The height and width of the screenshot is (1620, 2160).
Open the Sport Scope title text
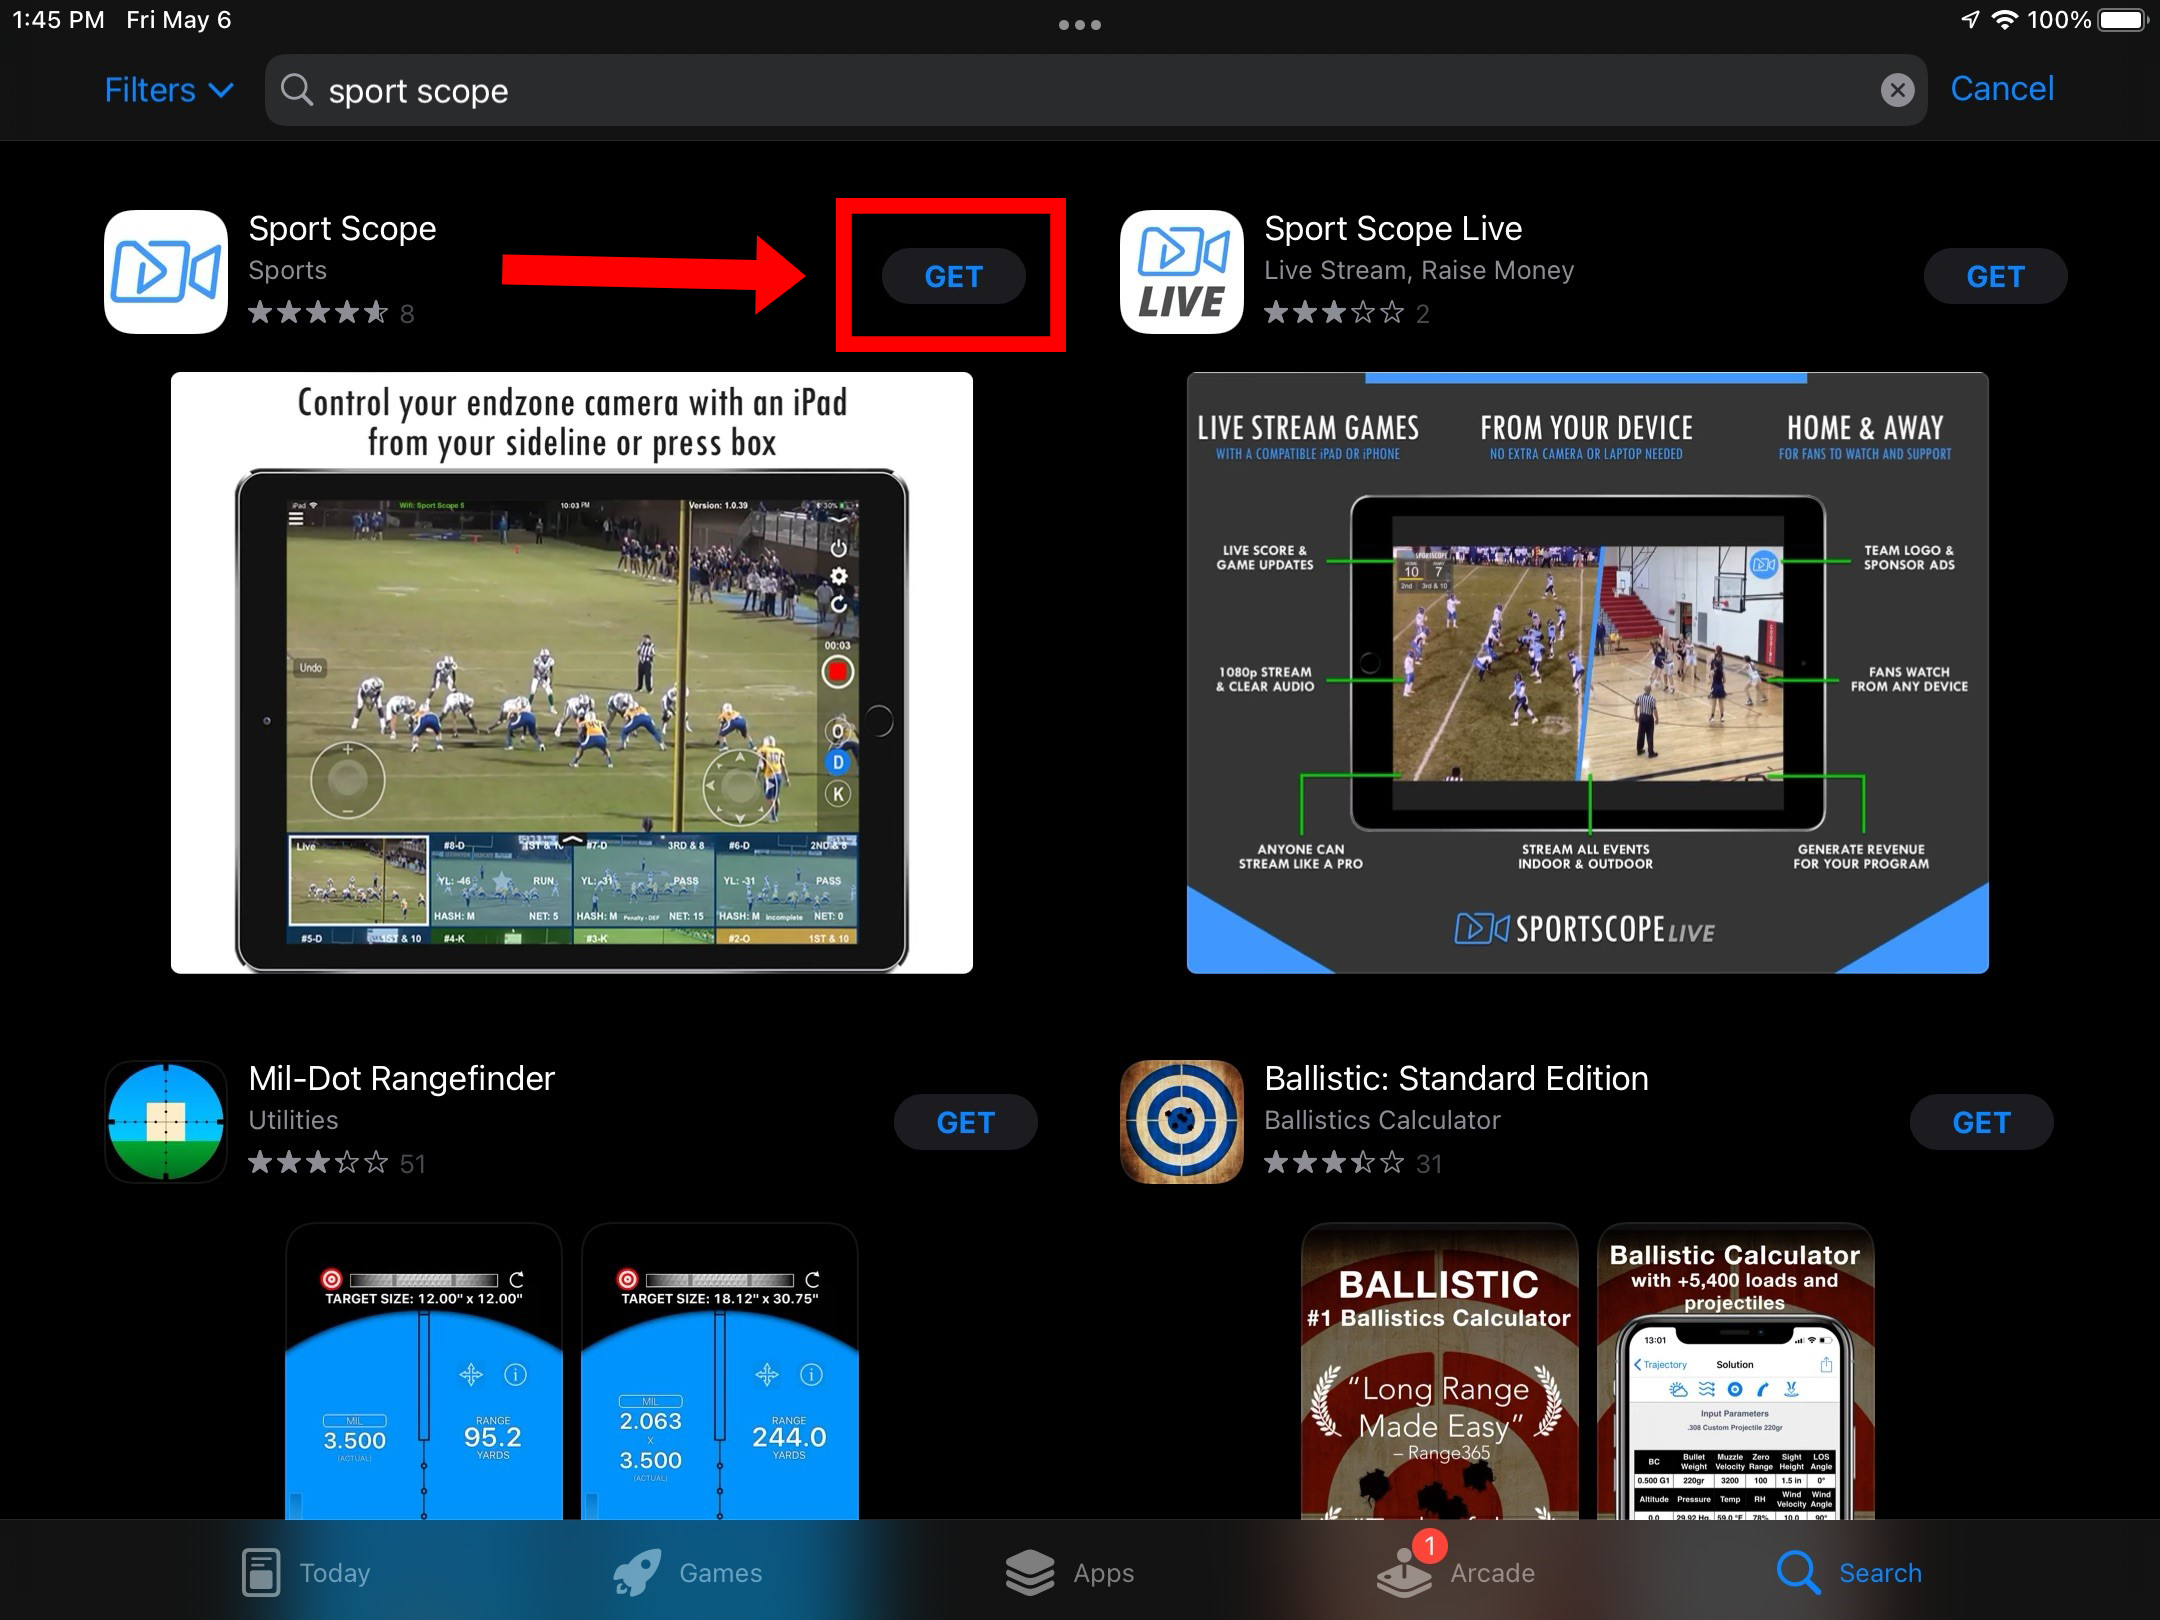342,229
